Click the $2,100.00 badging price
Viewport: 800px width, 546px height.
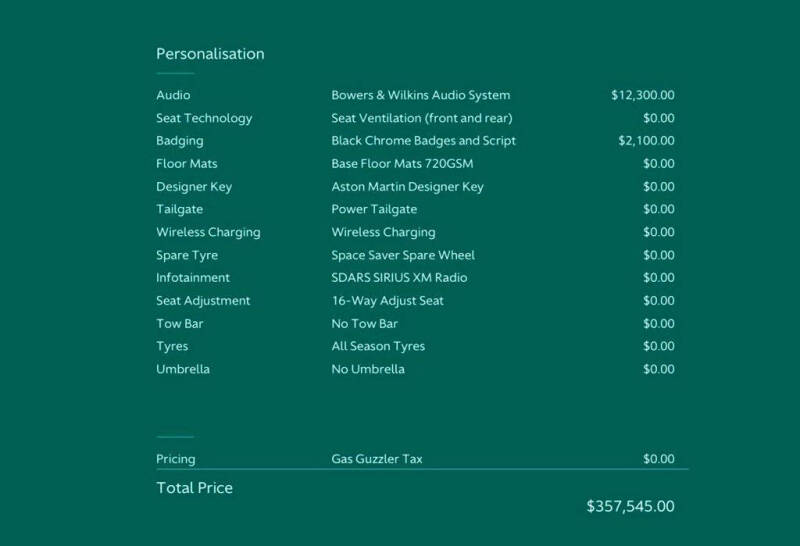coord(646,141)
